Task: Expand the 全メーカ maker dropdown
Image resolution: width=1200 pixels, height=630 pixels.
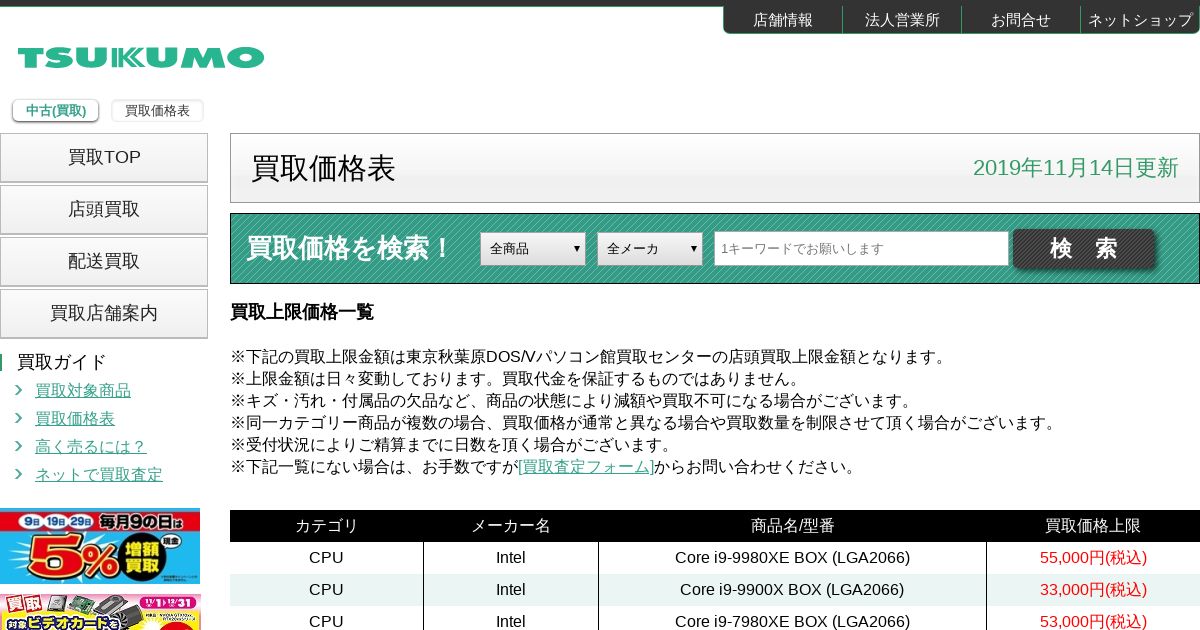Action: pyautogui.click(x=650, y=249)
